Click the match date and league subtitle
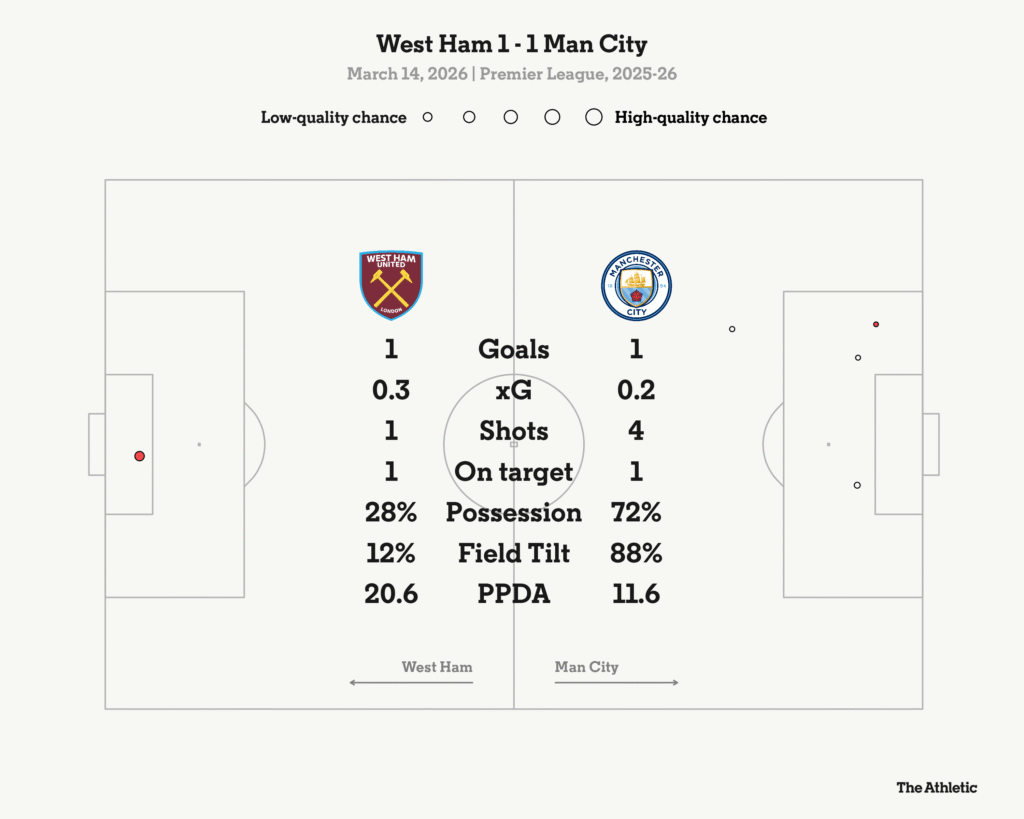 512,74
